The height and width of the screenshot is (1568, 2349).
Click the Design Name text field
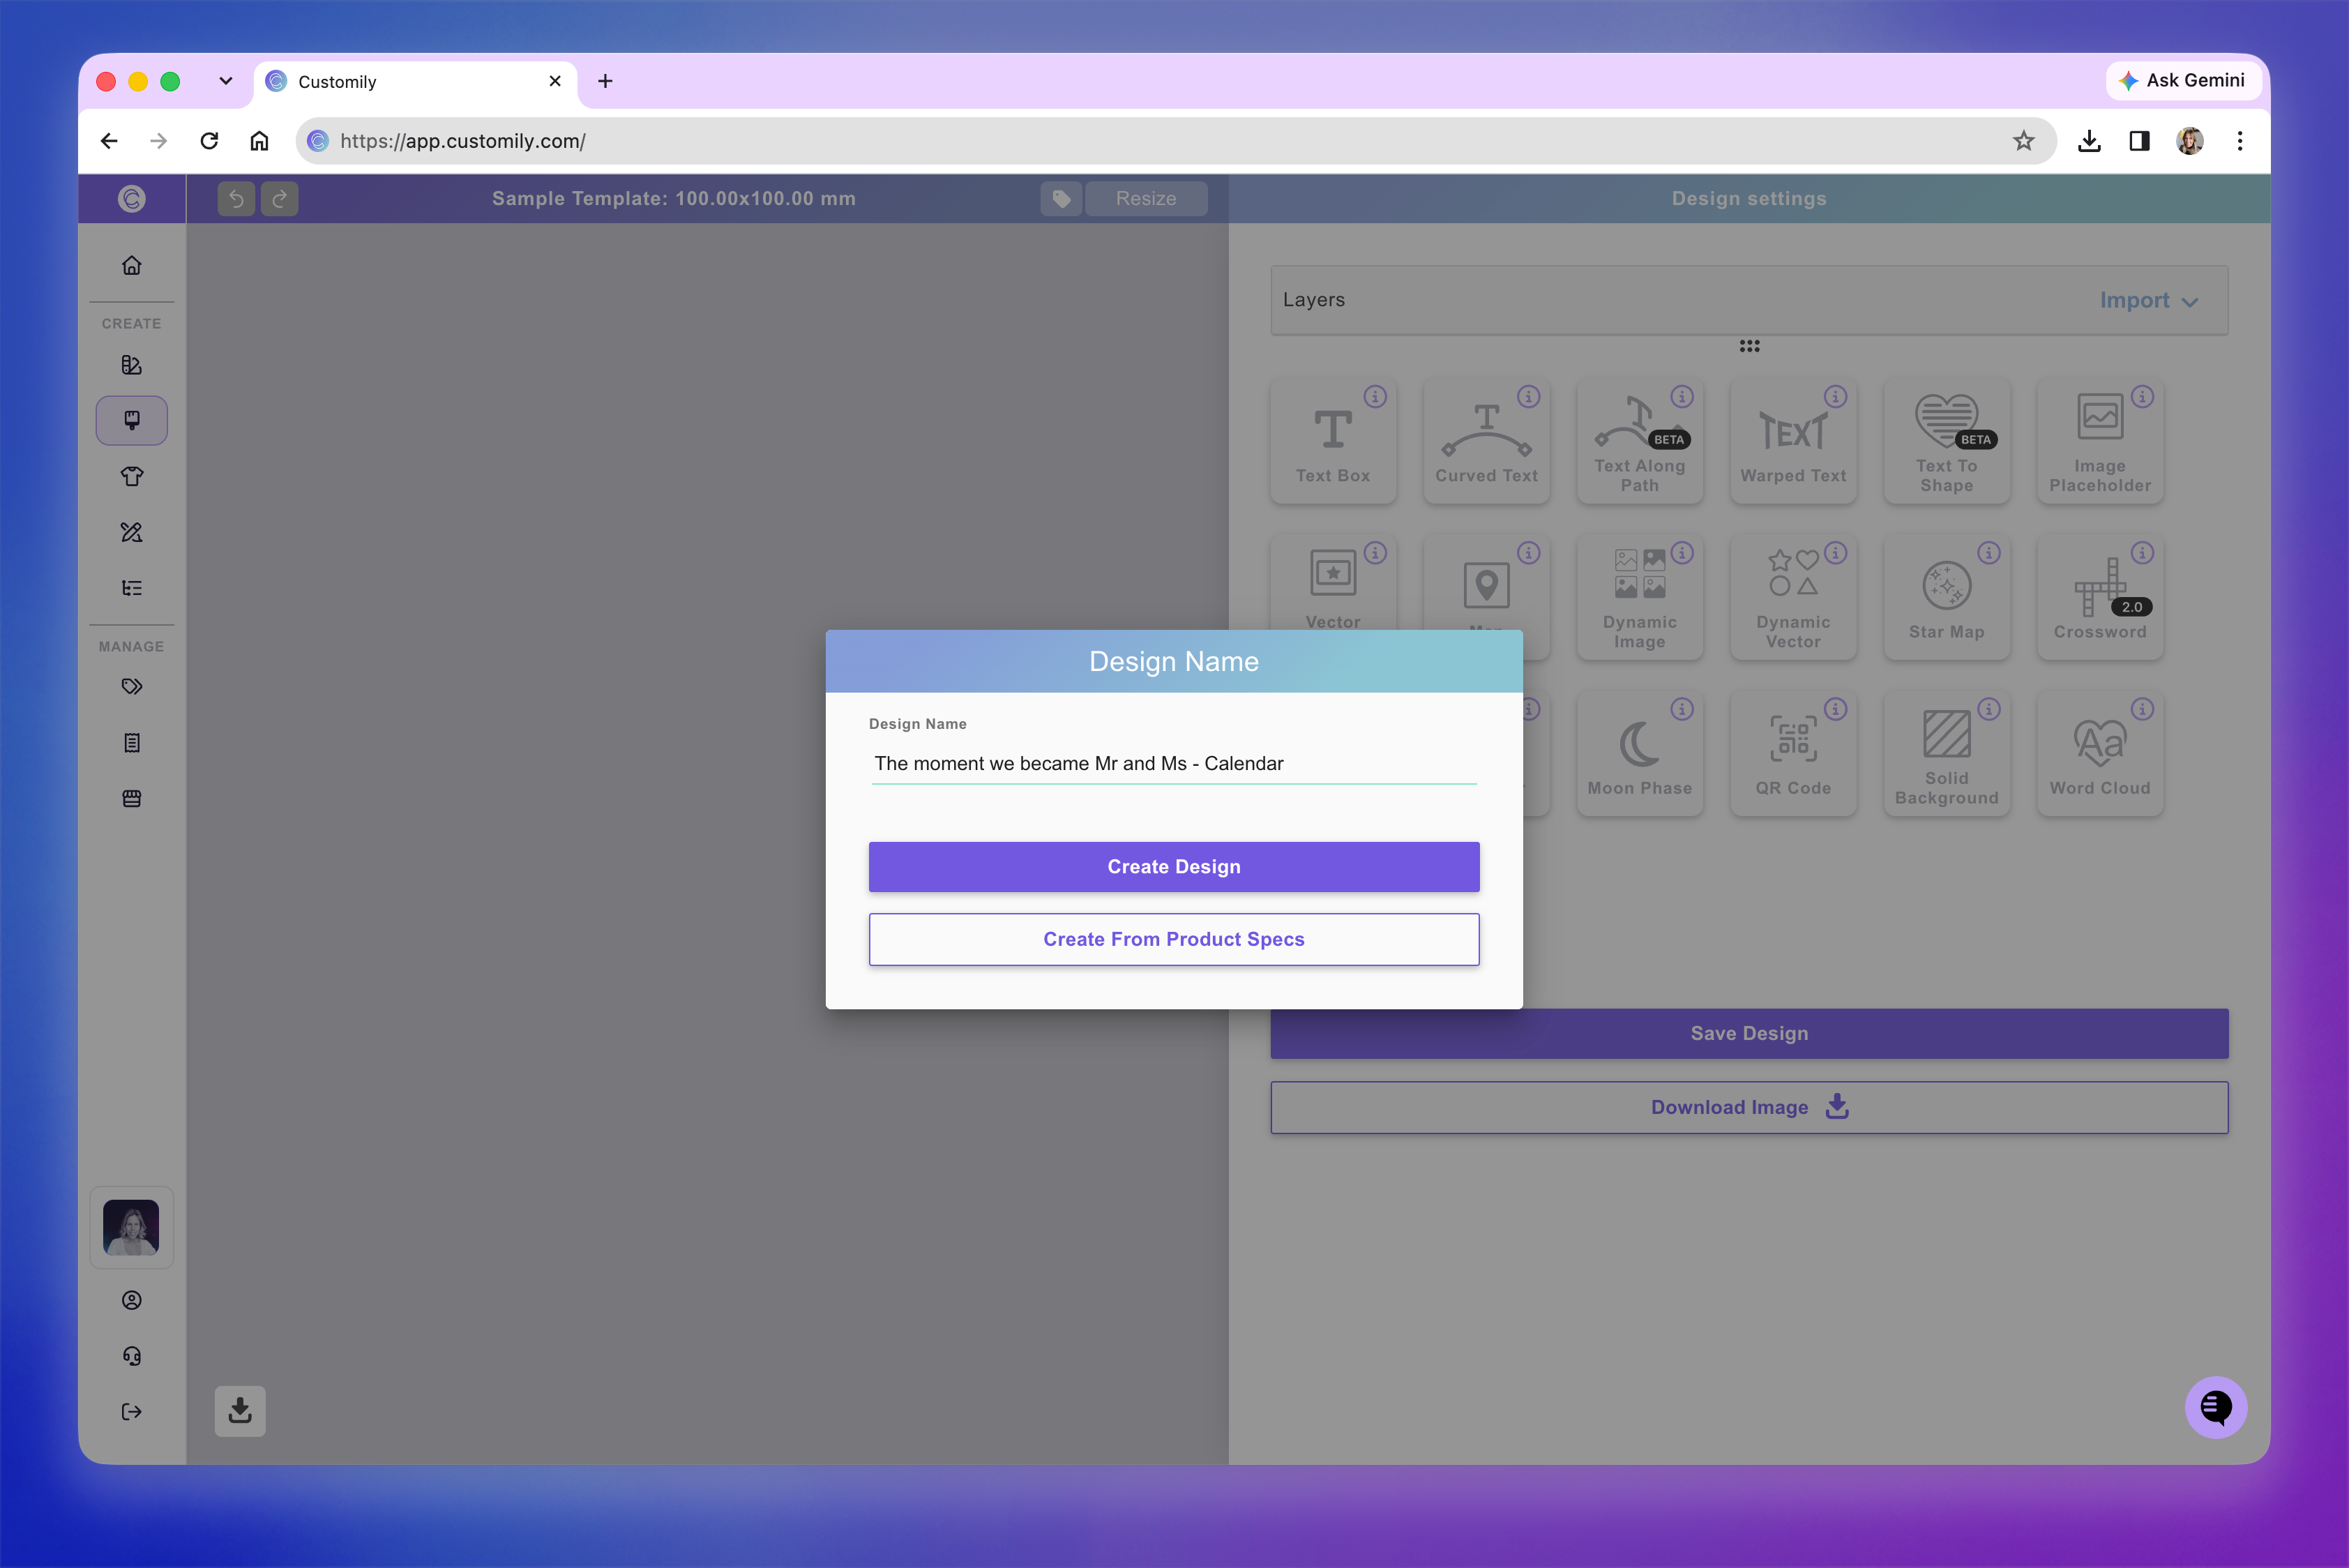tap(1173, 763)
